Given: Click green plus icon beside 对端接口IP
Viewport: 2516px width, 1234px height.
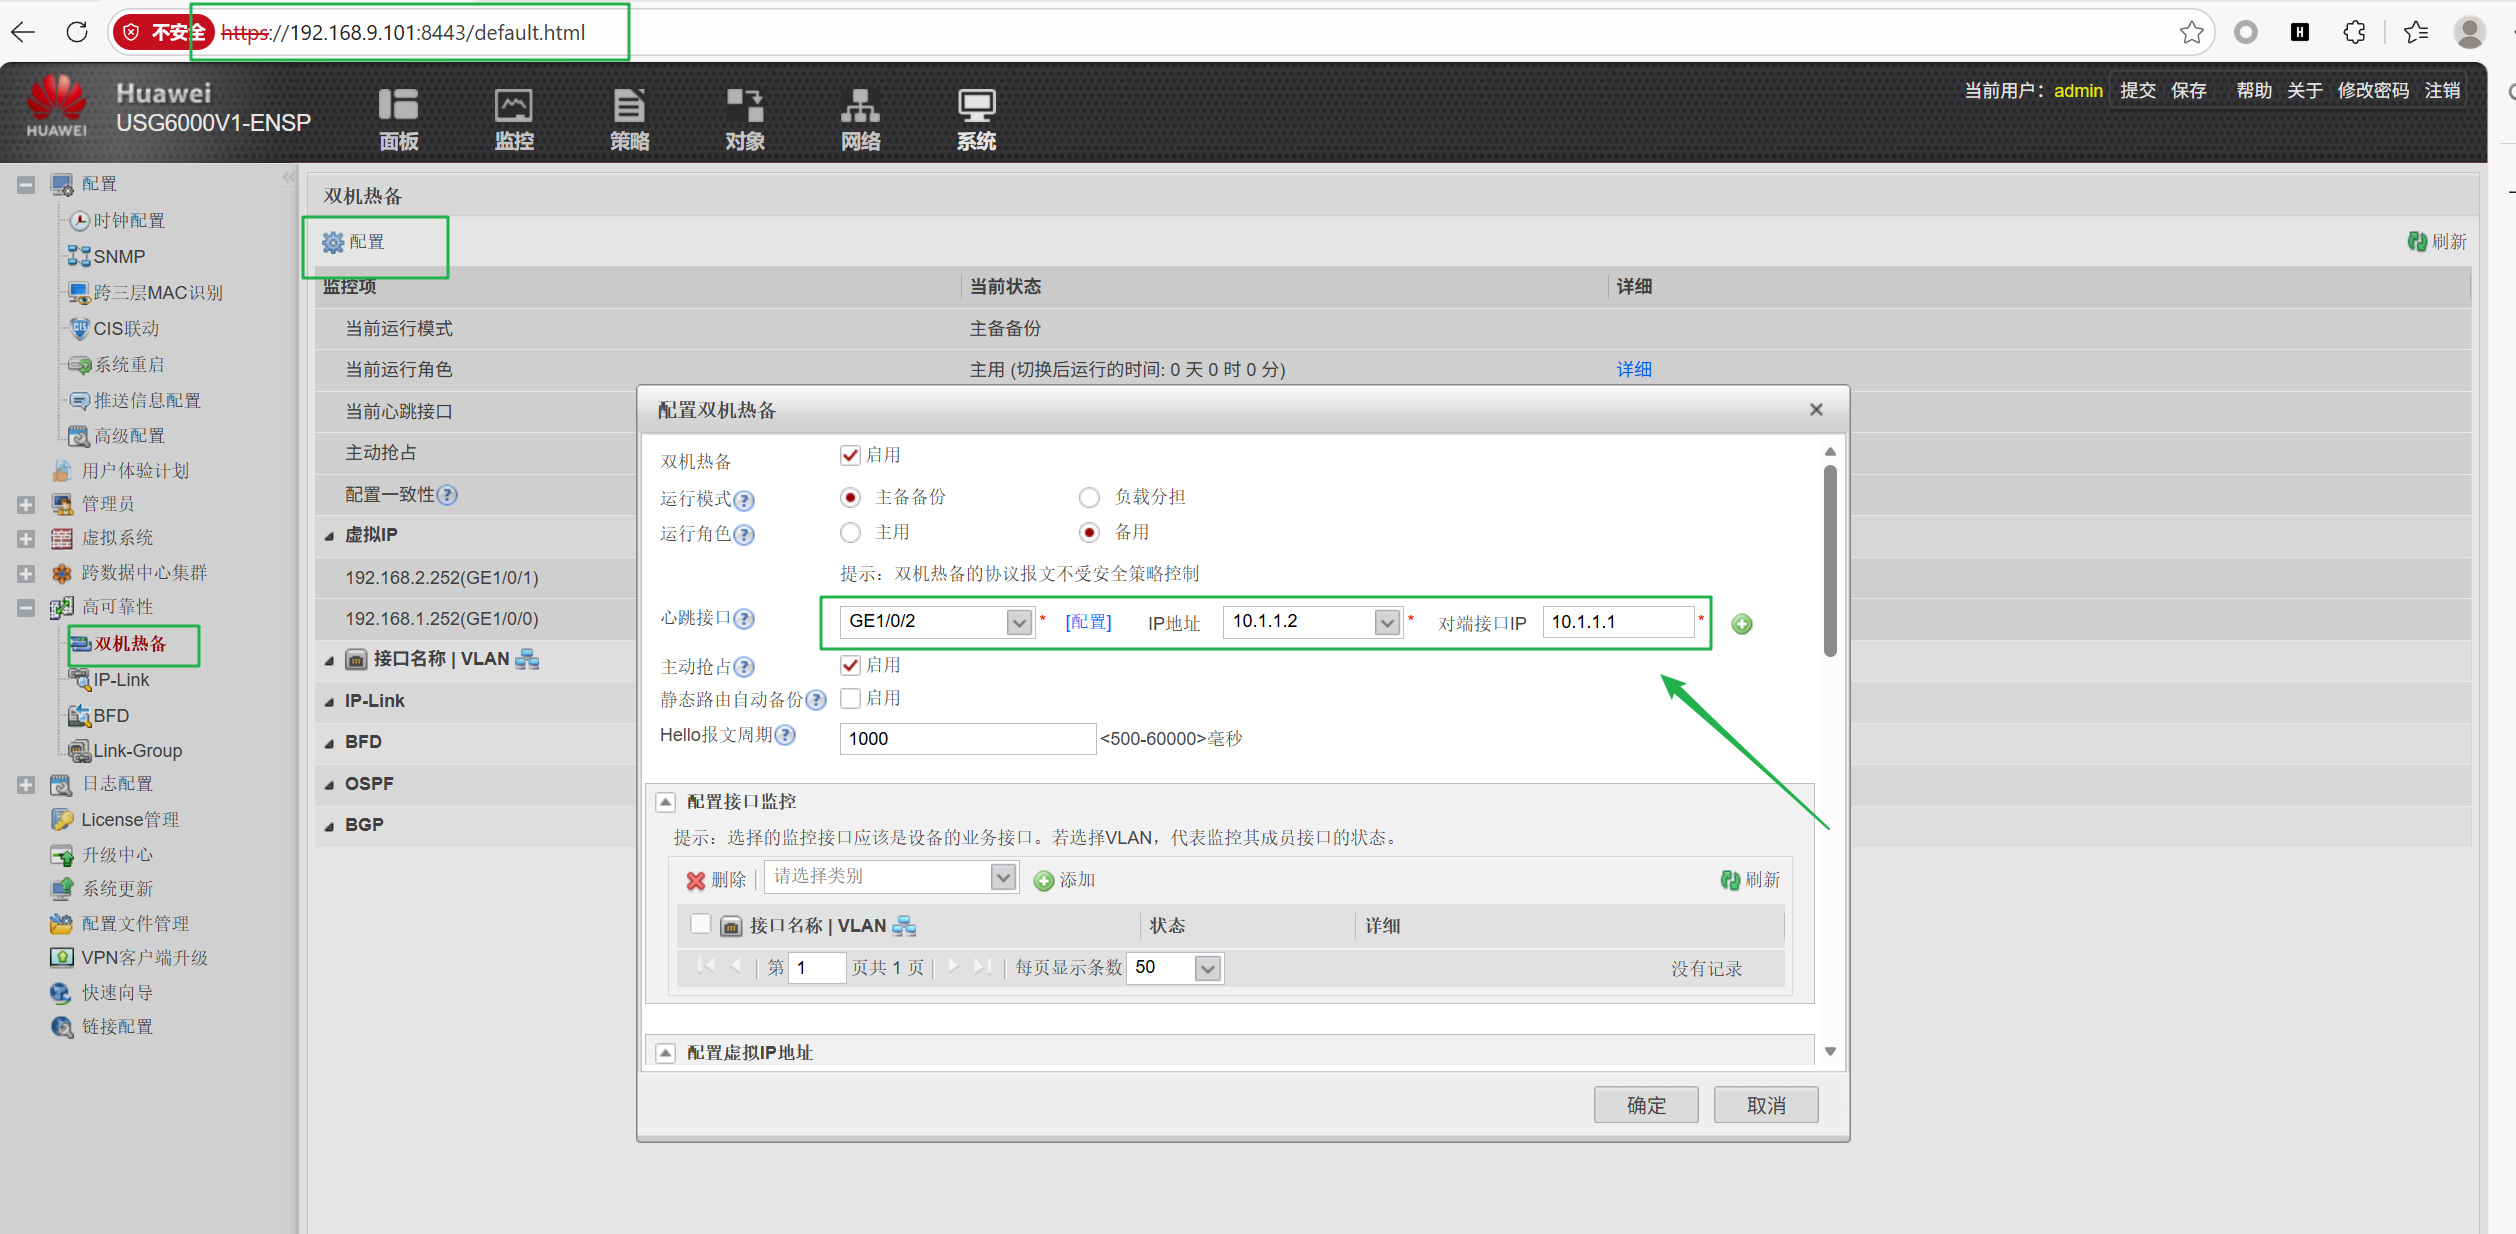Looking at the screenshot, I should point(1742,624).
